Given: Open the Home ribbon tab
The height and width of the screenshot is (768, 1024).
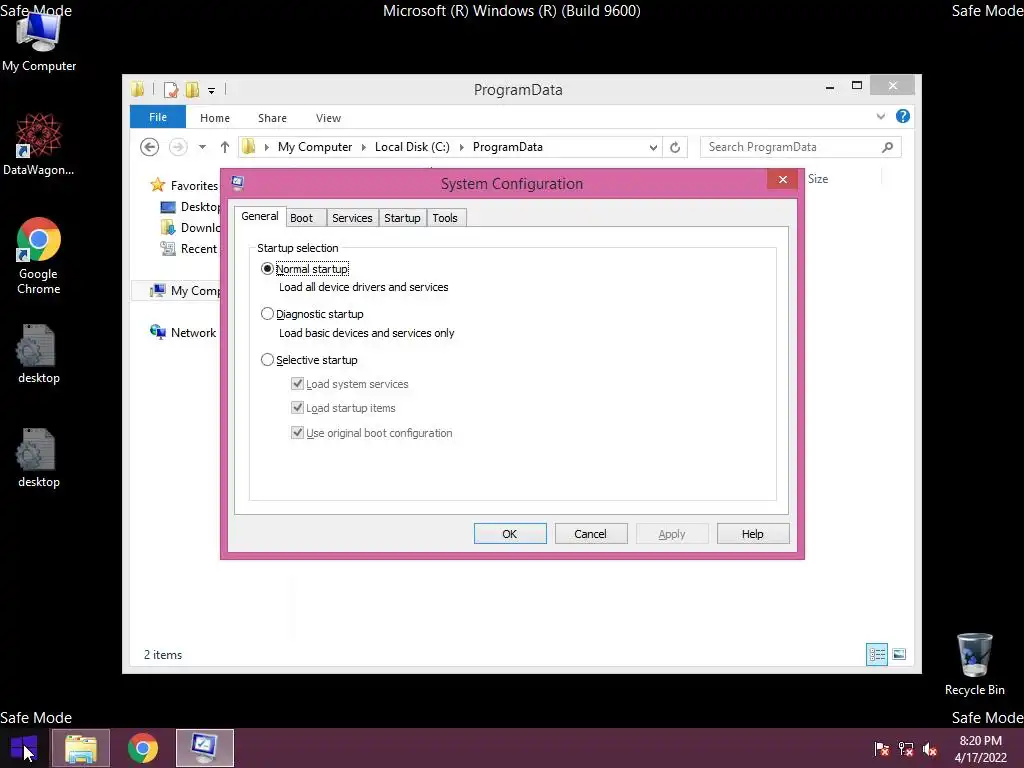Looking at the screenshot, I should tap(215, 118).
